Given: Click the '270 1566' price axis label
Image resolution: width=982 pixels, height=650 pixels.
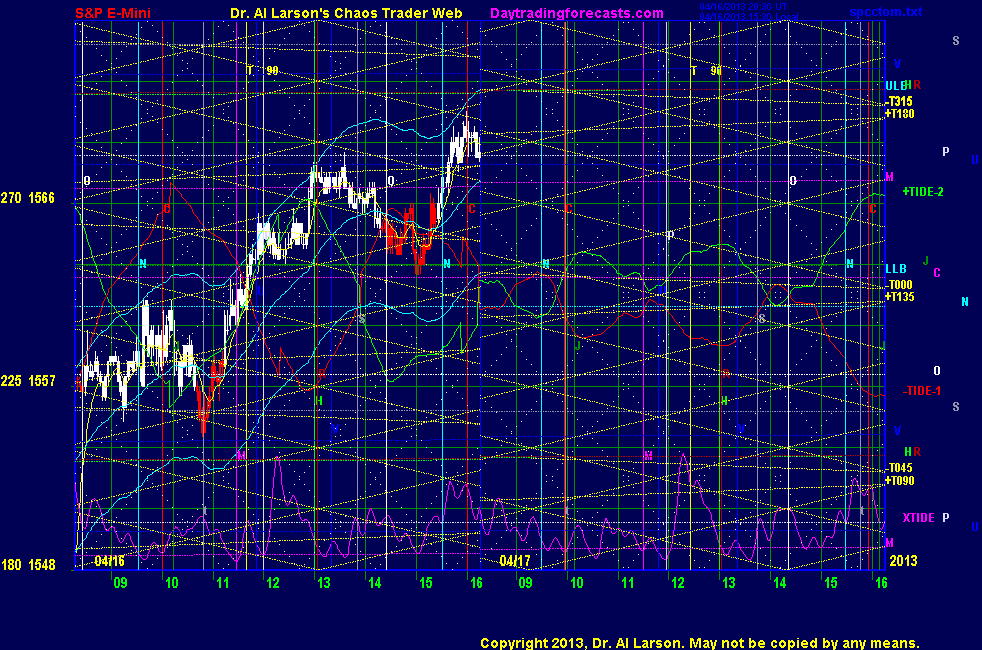Looking at the screenshot, I should (x=28, y=199).
